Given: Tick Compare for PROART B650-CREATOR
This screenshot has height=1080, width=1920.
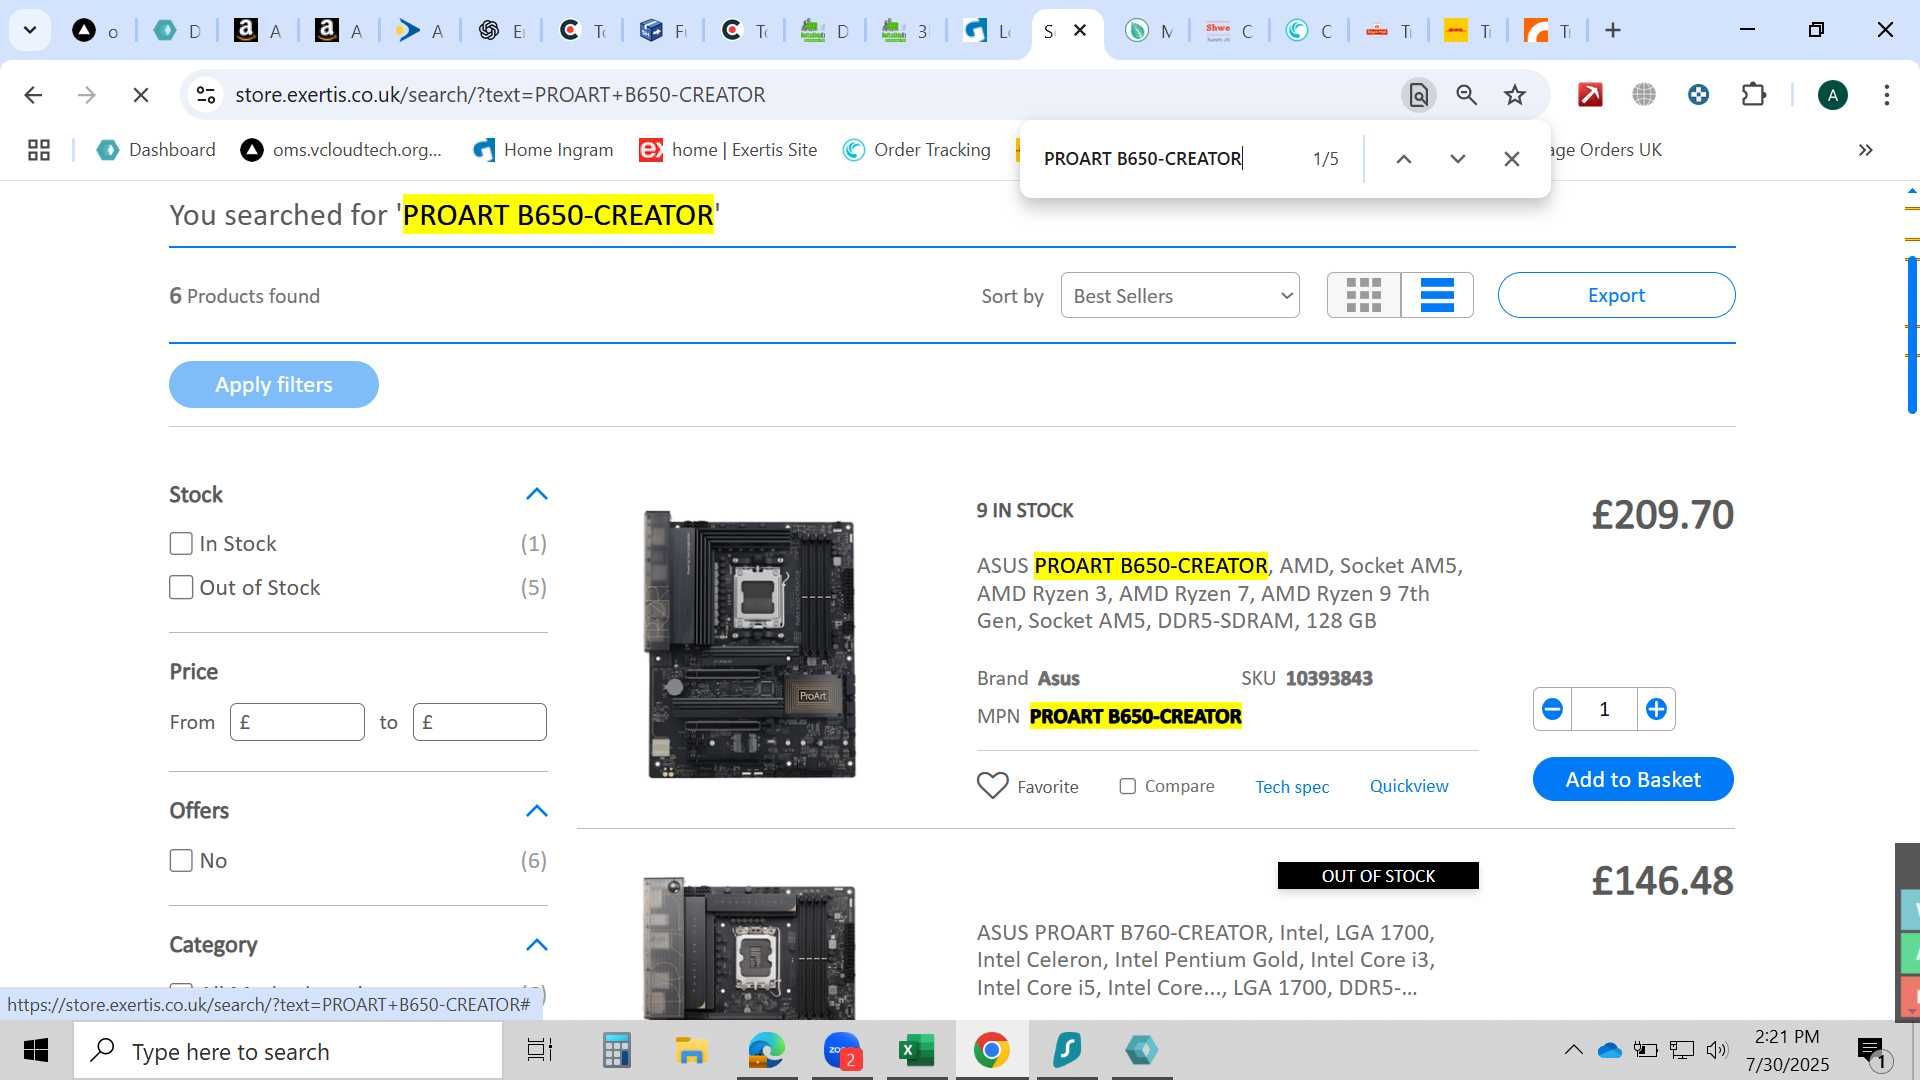Looking at the screenshot, I should (1127, 786).
